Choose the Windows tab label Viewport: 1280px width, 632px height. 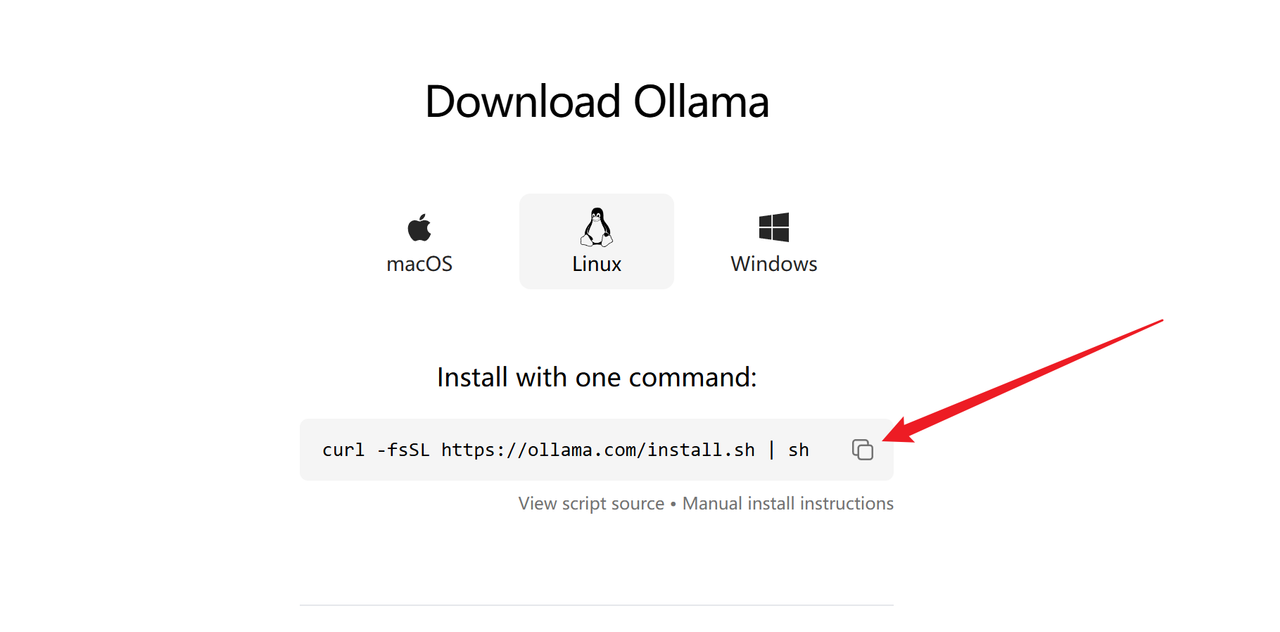pos(774,264)
